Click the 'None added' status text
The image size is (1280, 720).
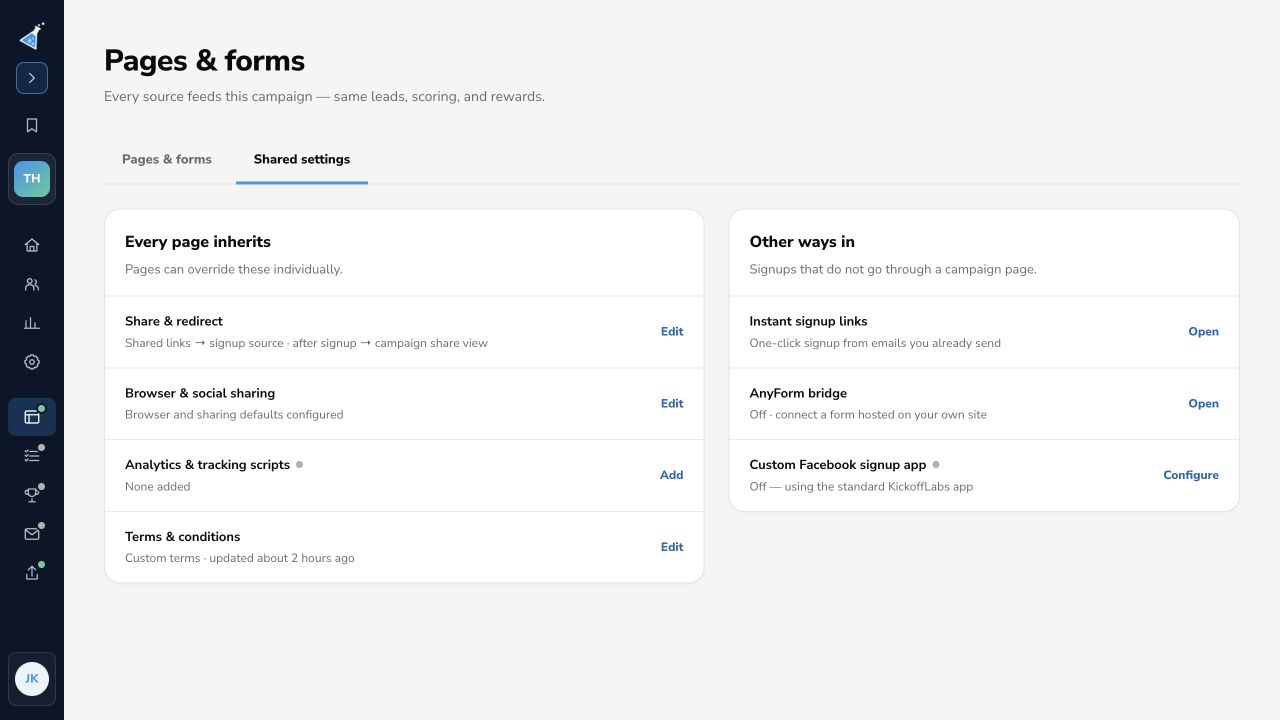[x=157, y=487]
